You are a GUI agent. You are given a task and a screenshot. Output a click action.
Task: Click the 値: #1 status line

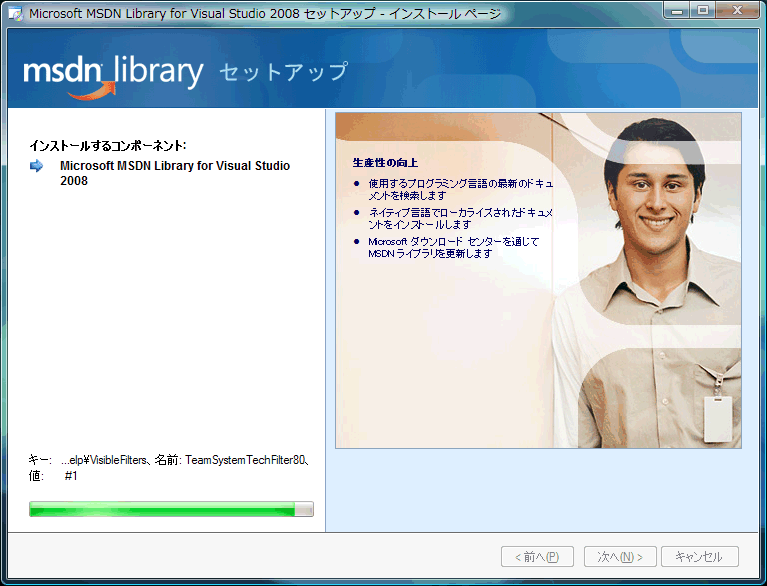53,476
